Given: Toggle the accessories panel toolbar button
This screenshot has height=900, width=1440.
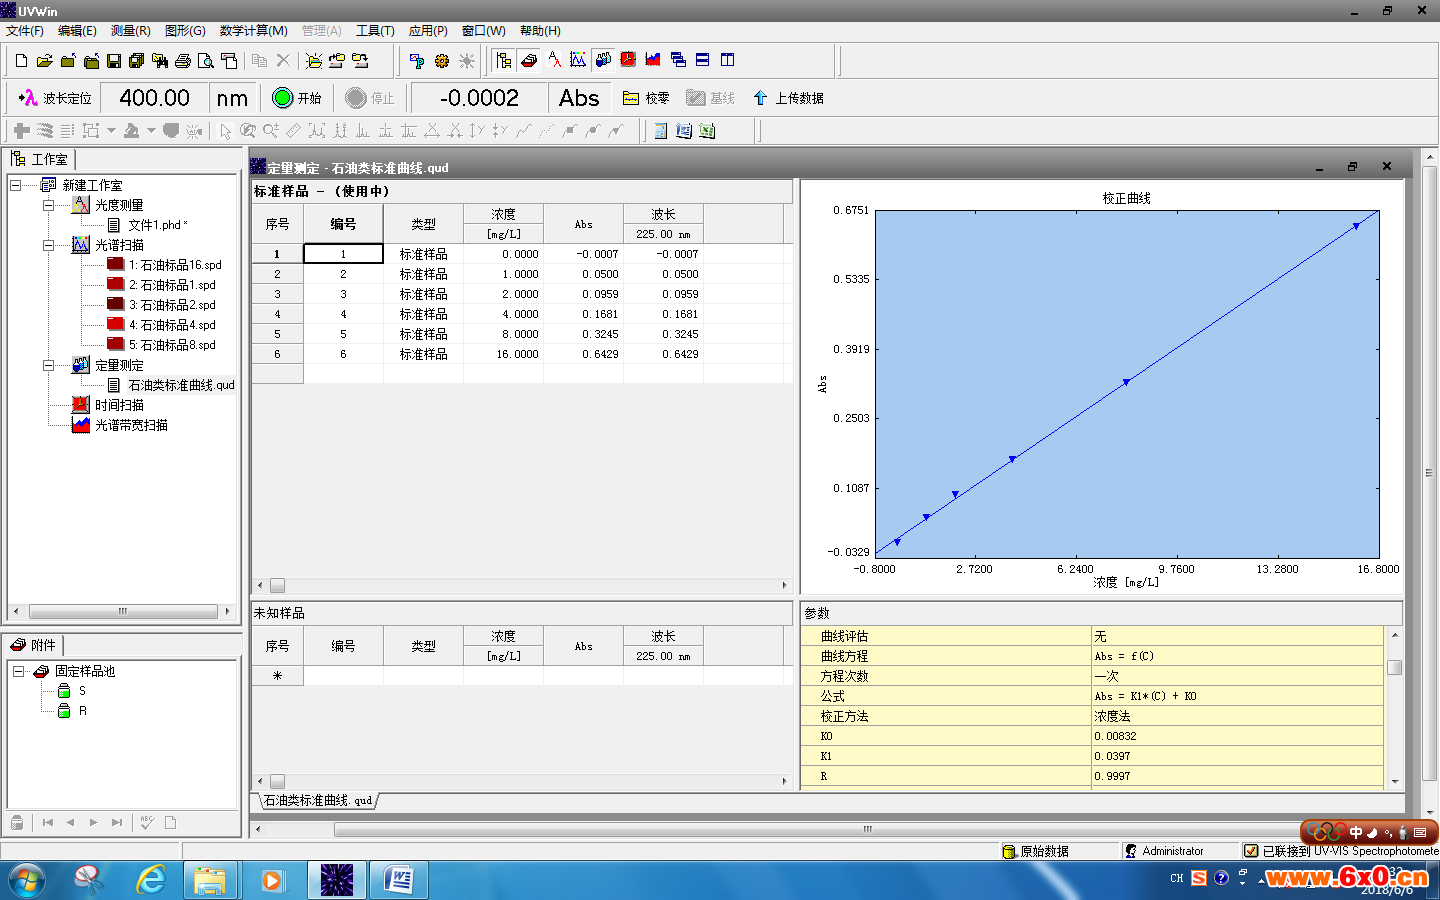Looking at the screenshot, I should 529,60.
